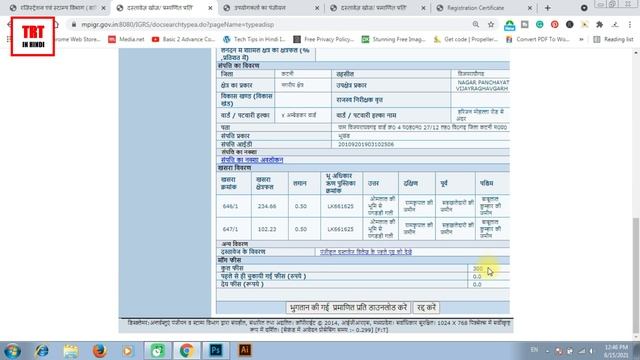
Task: Open Chrome's three-dot menu
Action: coord(630,24)
